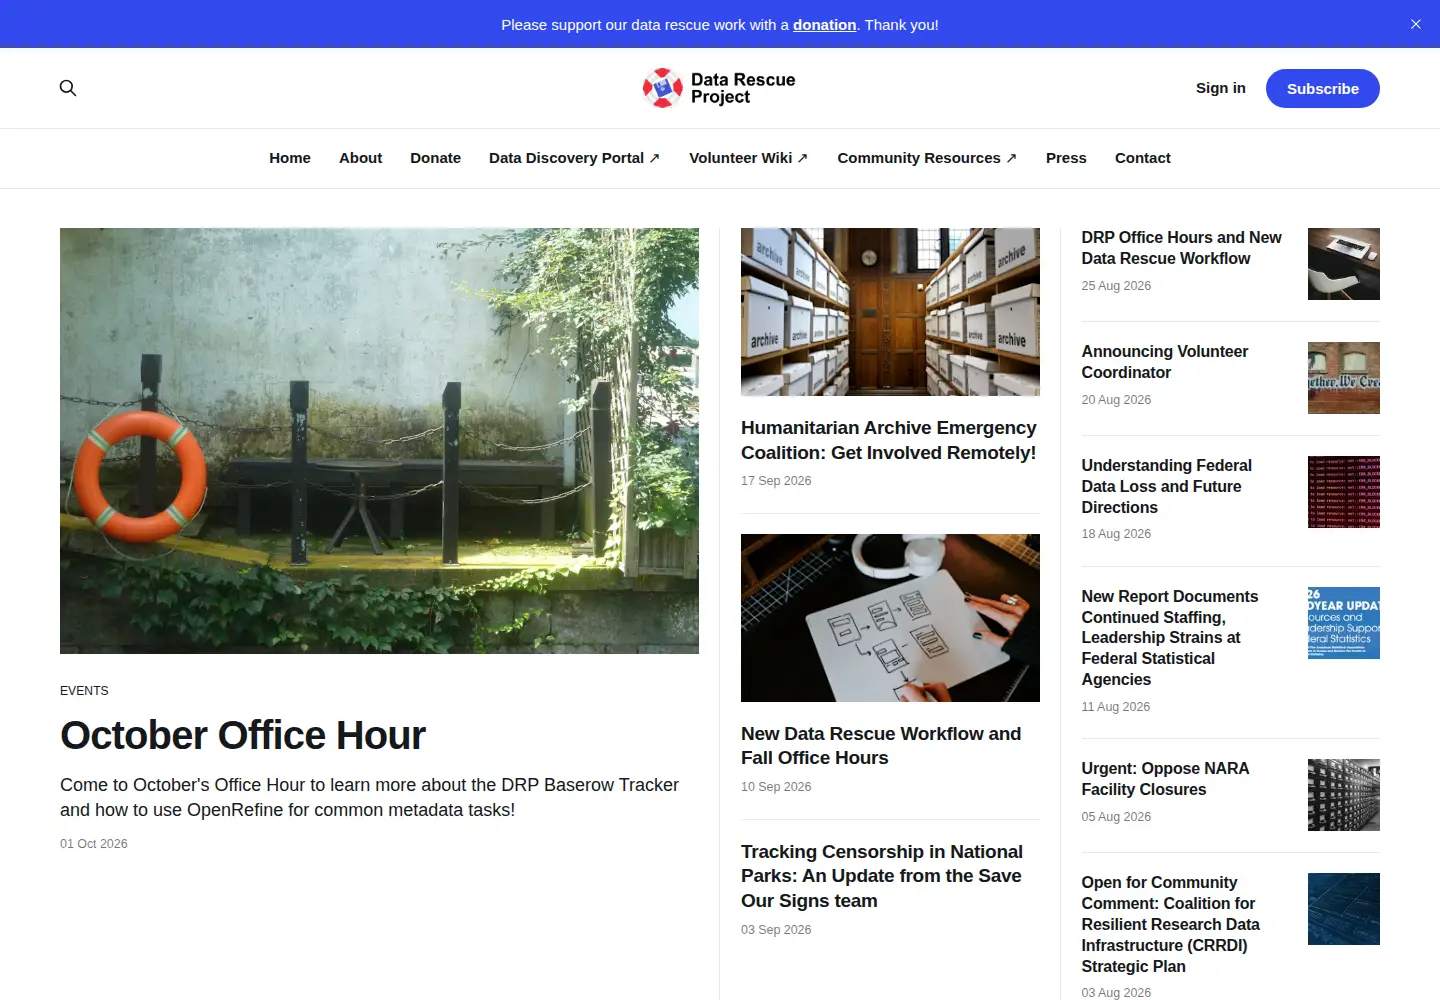The image size is (1440, 1000).
Task: Click the 01 Oct 2026 date
Action: pos(94,844)
